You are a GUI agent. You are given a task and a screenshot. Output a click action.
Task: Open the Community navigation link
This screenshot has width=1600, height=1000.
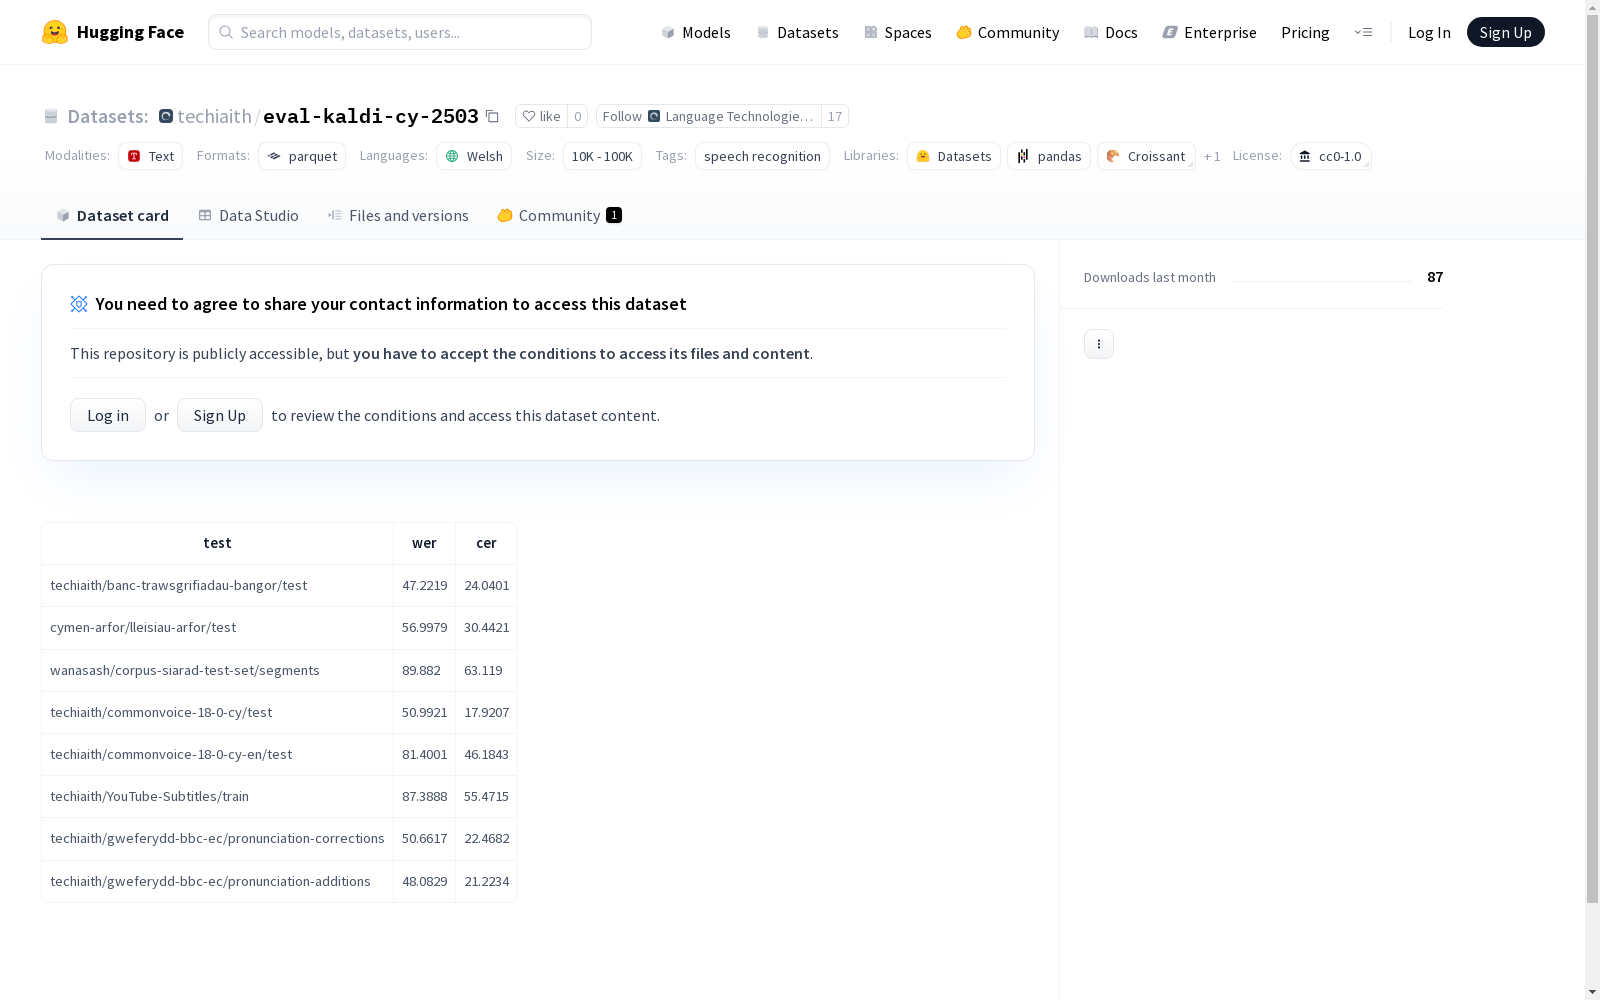pyautogui.click(x=1008, y=32)
